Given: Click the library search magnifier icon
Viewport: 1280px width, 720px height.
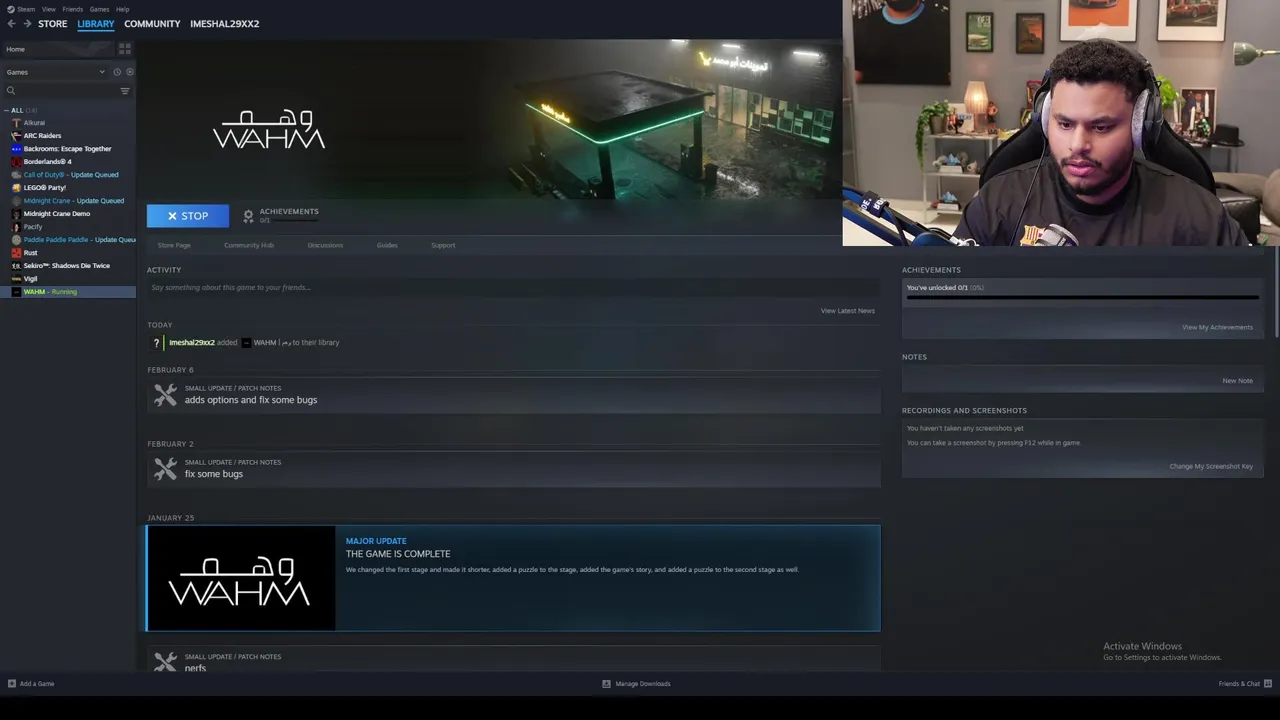Looking at the screenshot, I should tap(11, 91).
